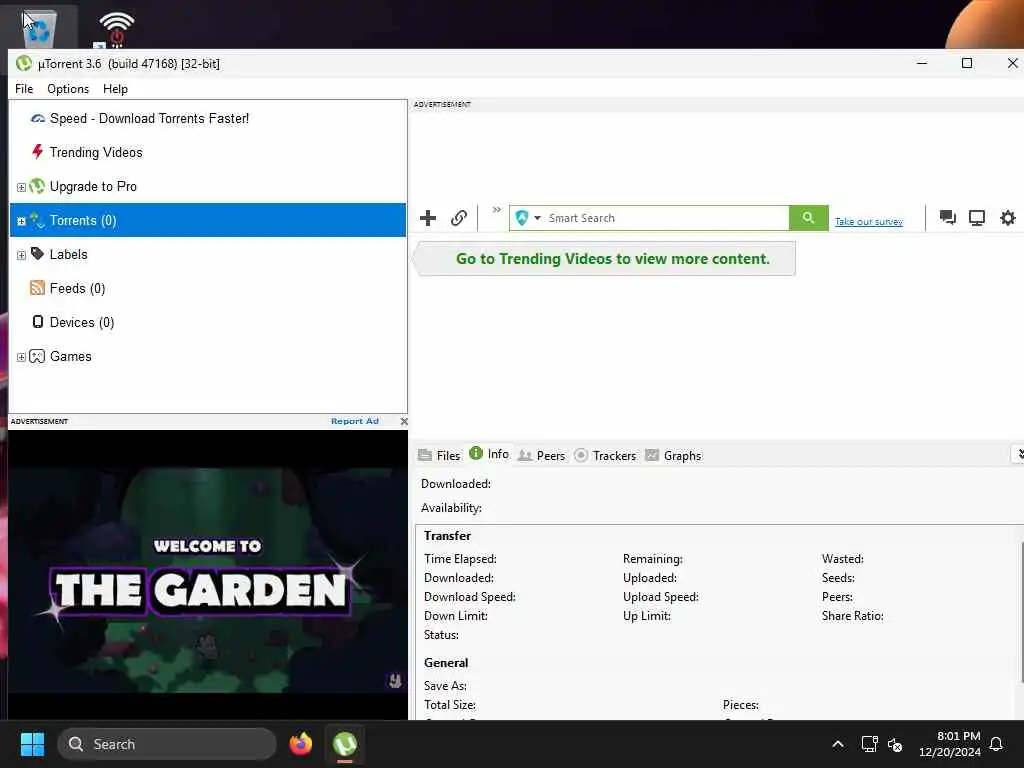The height and width of the screenshot is (768, 1024).
Task: Select Labels in sidebar
Action: coord(69,254)
